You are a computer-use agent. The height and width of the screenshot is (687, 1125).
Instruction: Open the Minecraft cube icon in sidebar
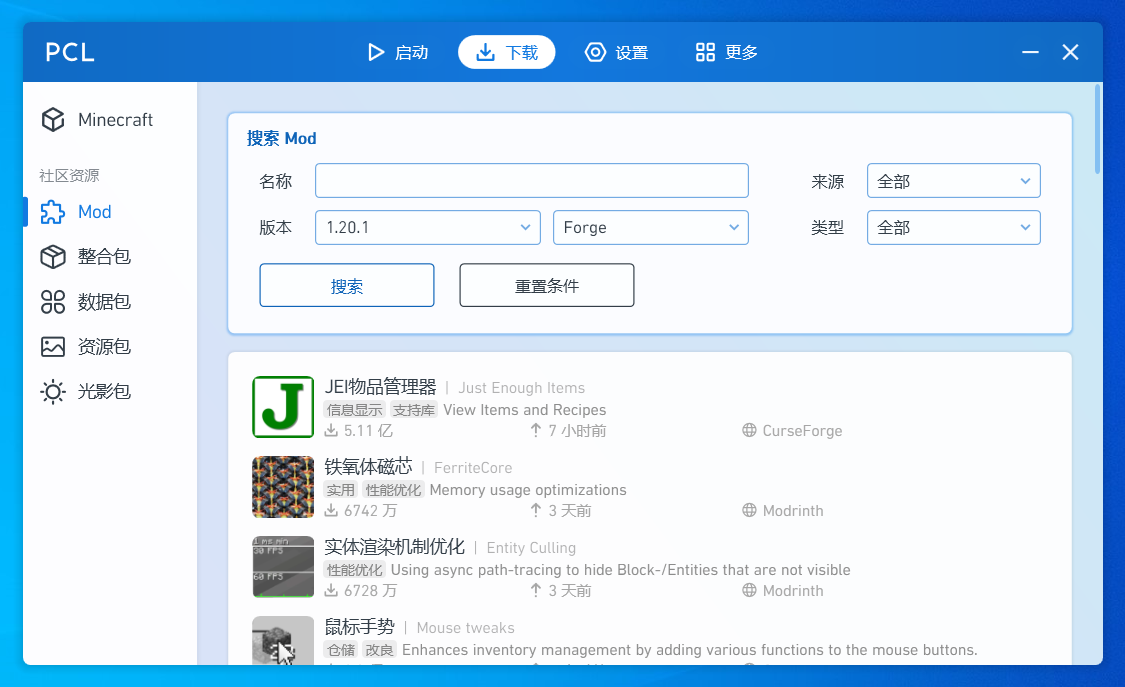click(x=52, y=120)
